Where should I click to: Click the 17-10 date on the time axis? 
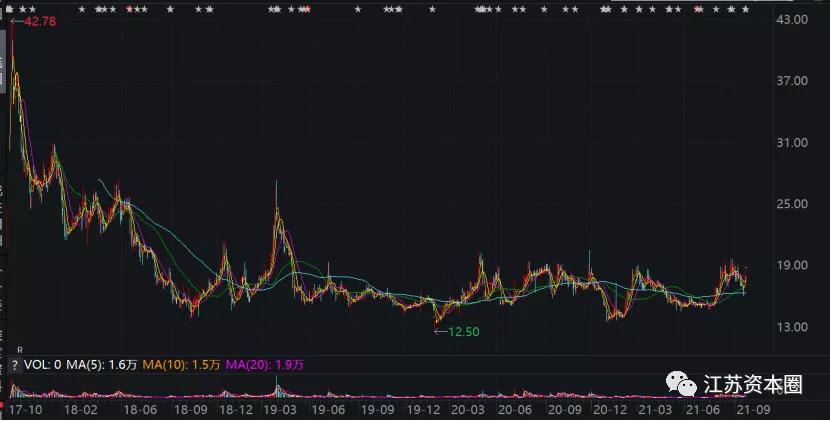25,410
